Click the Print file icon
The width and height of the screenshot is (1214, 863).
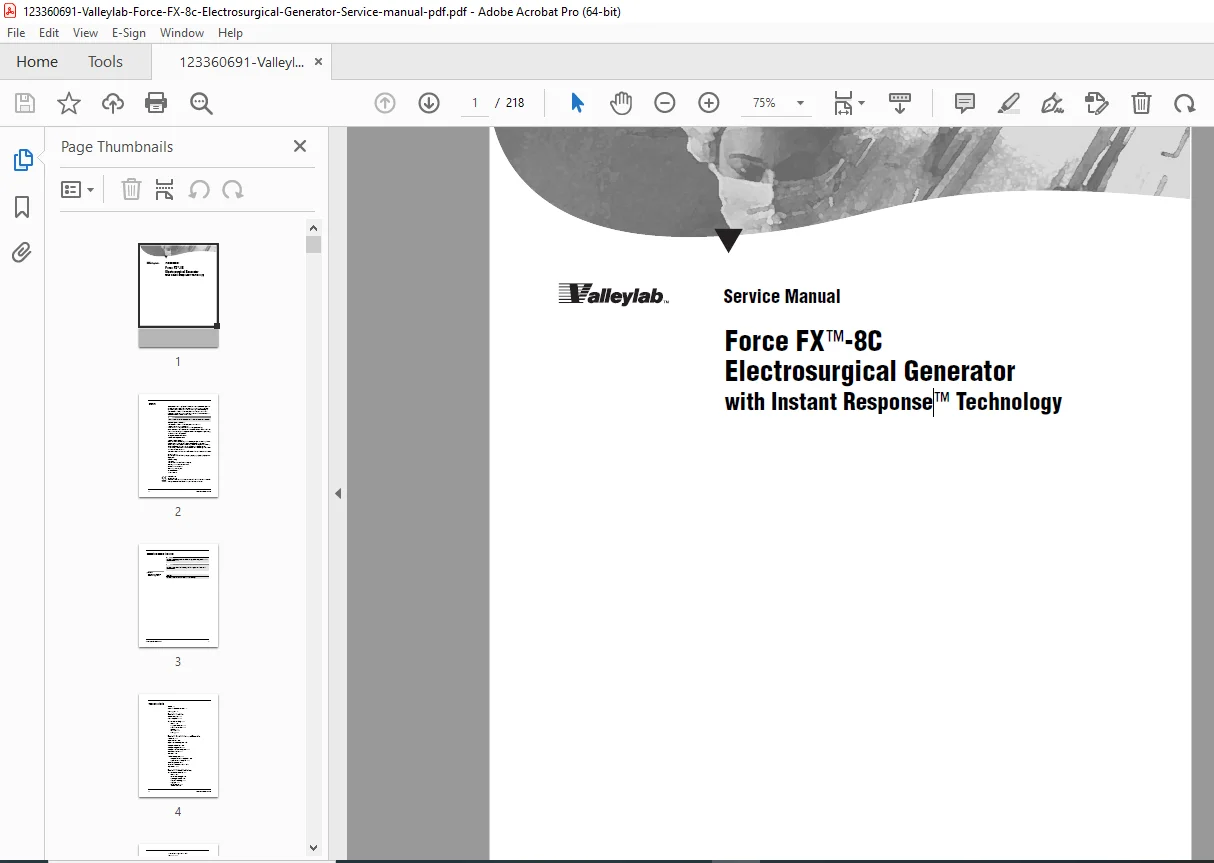156,103
